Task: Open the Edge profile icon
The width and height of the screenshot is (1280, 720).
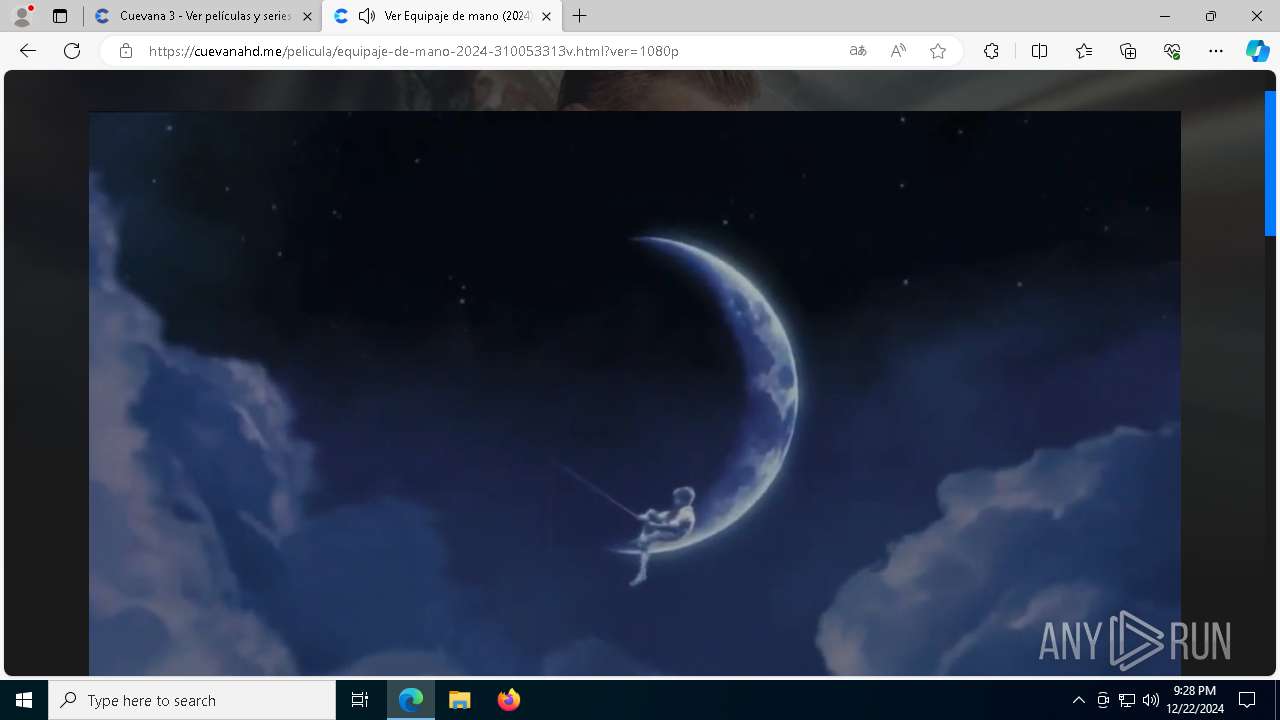Action: [x=22, y=16]
